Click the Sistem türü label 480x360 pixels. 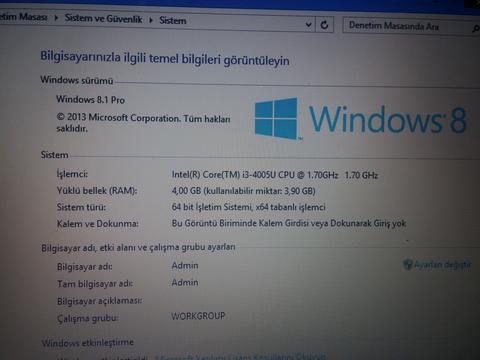click(x=81, y=207)
